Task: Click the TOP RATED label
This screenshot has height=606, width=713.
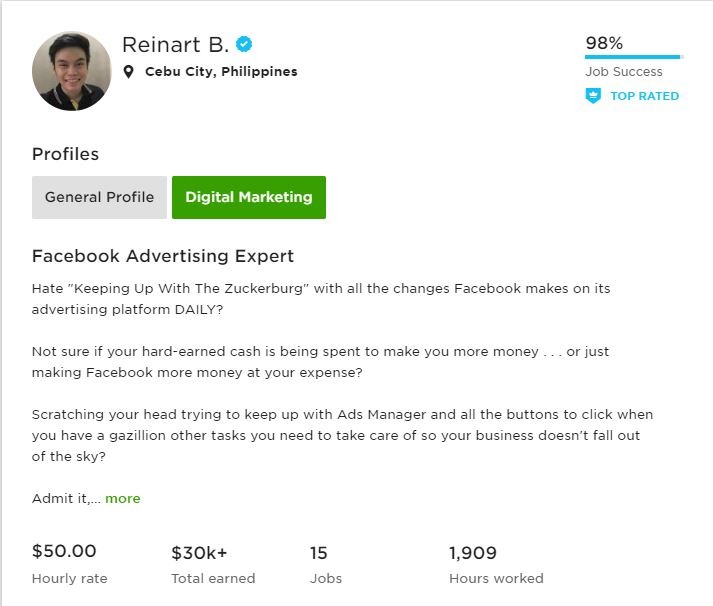Action: pos(644,96)
